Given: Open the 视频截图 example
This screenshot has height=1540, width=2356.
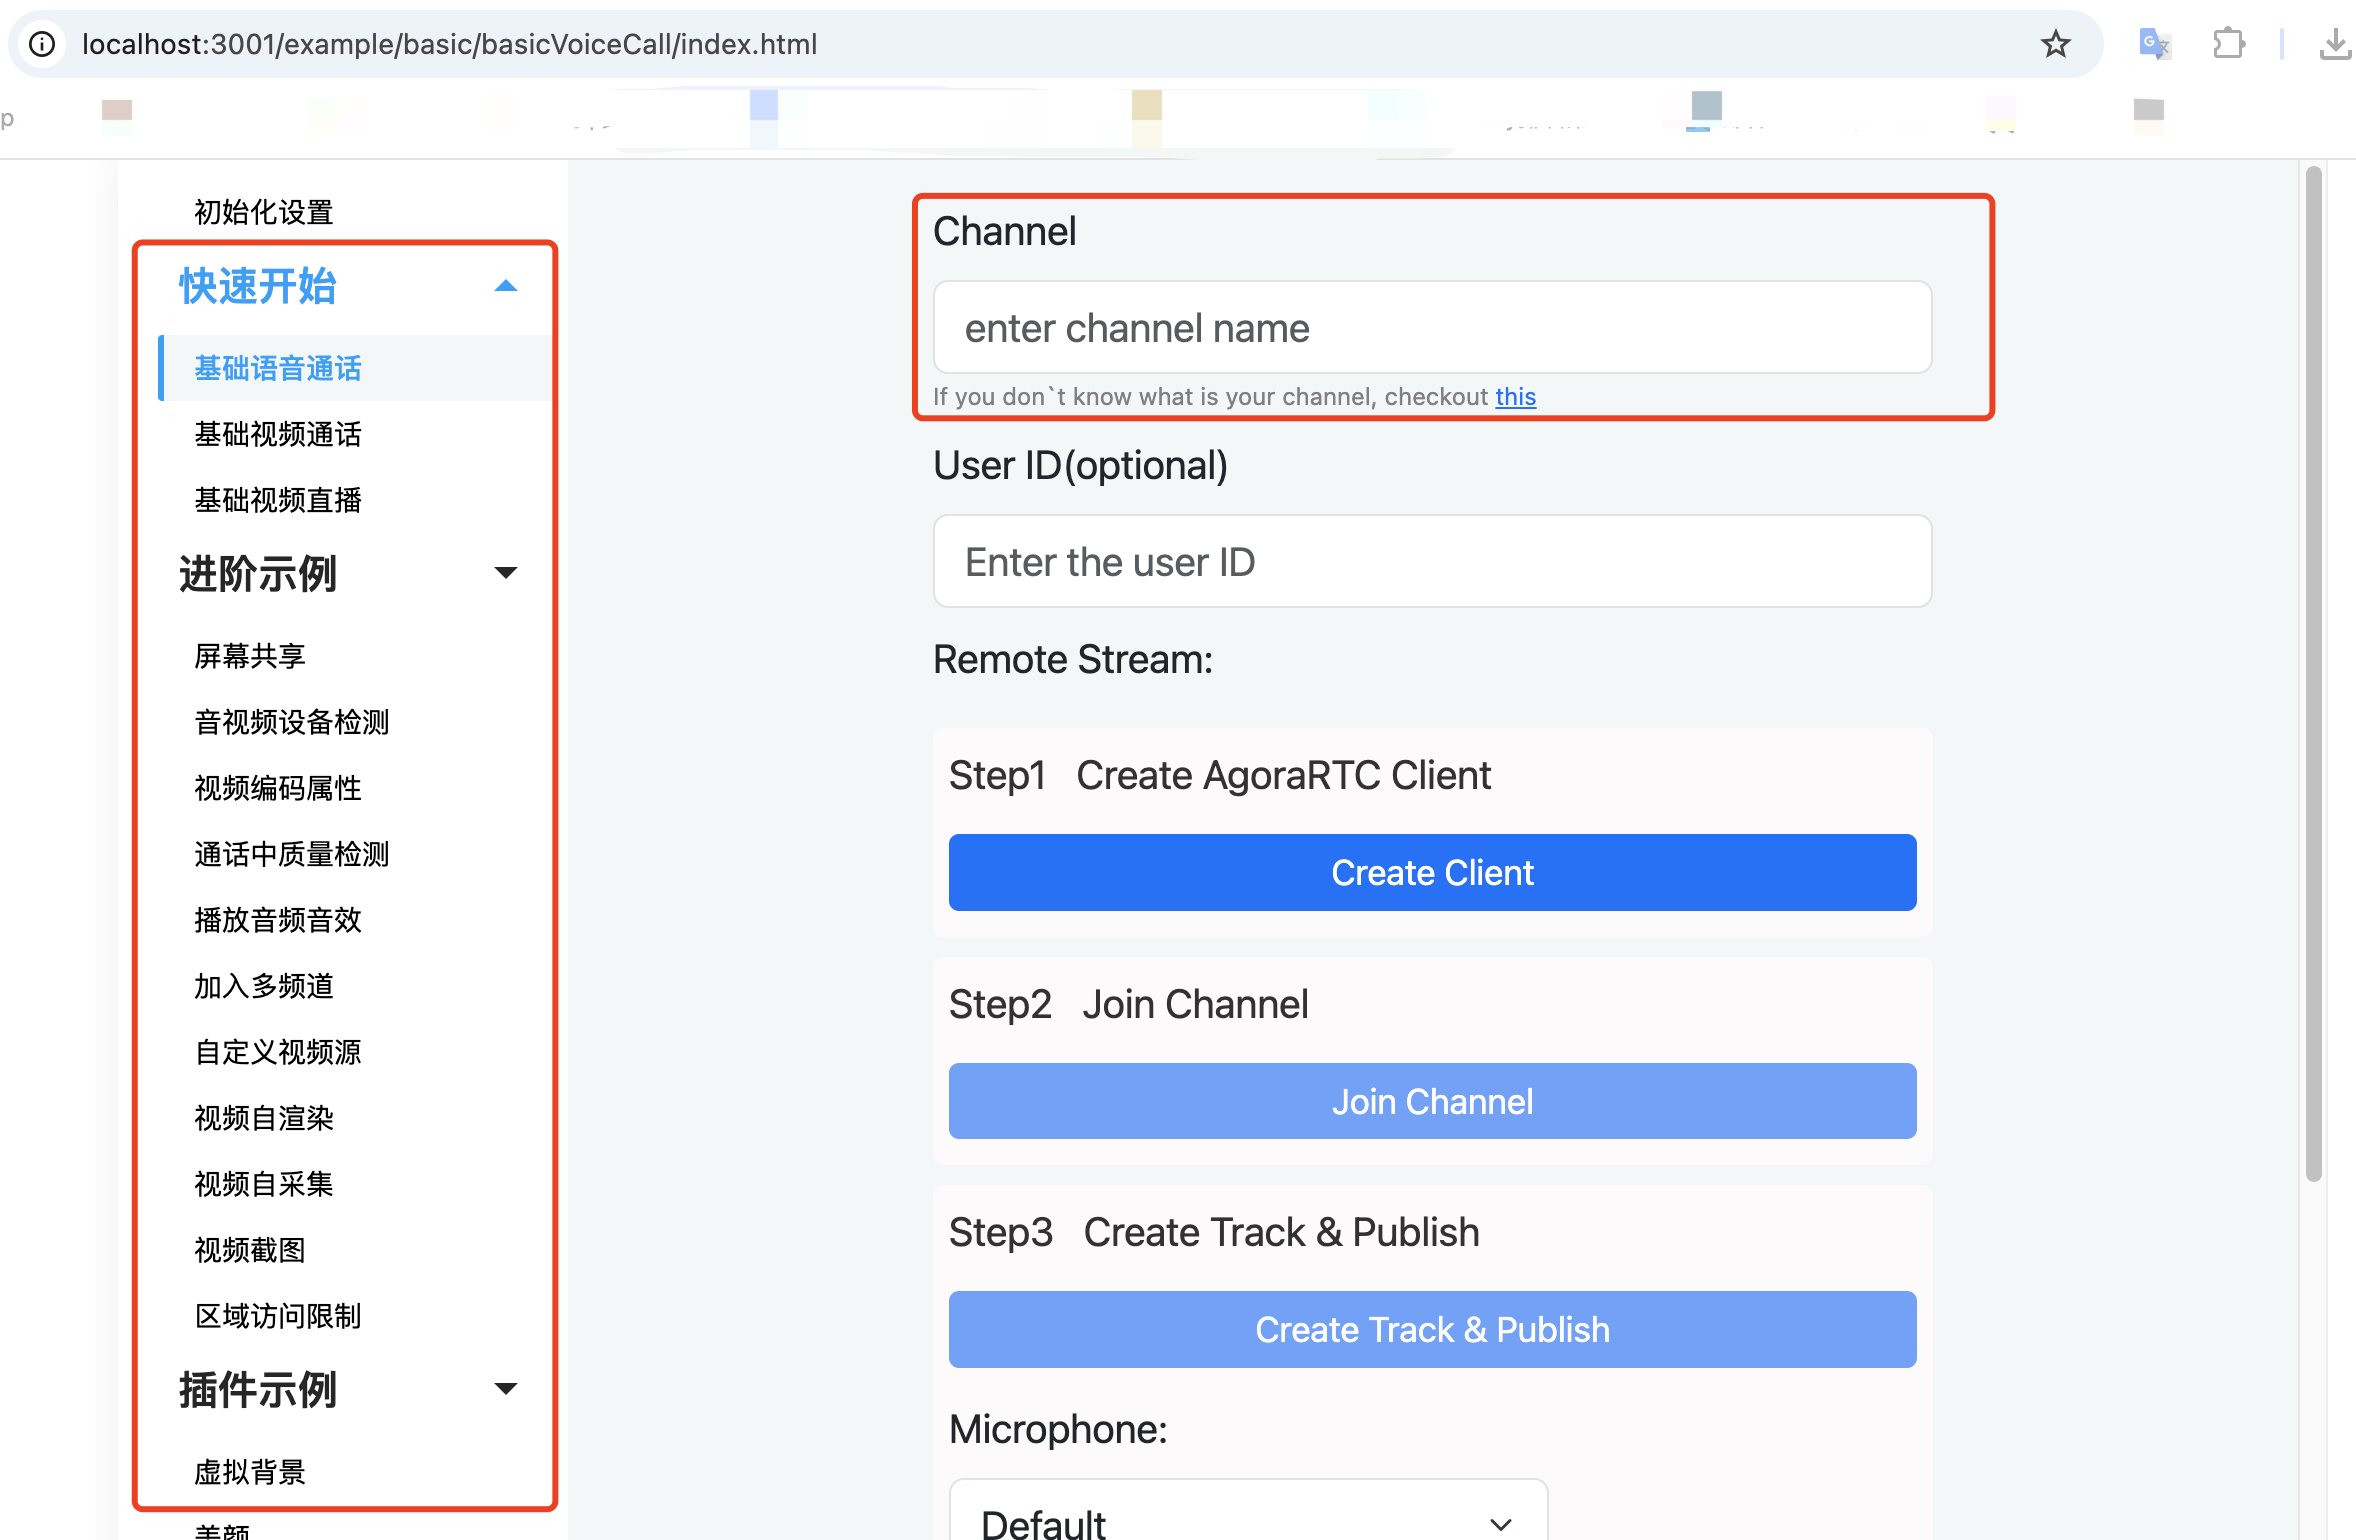Looking at the screenshot, I should coord(250,1250).
